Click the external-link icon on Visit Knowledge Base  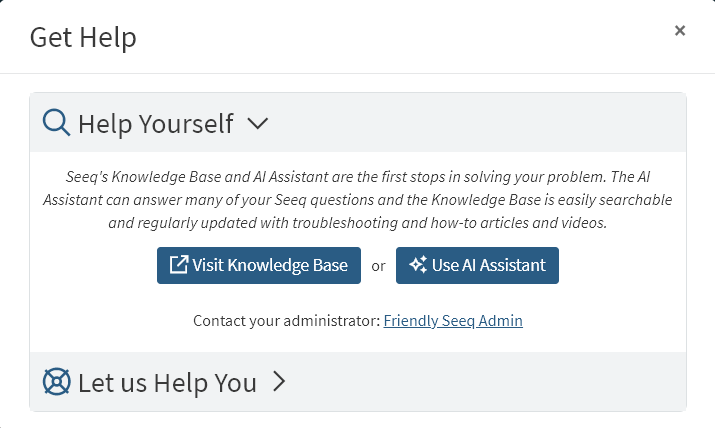(179, 265)
